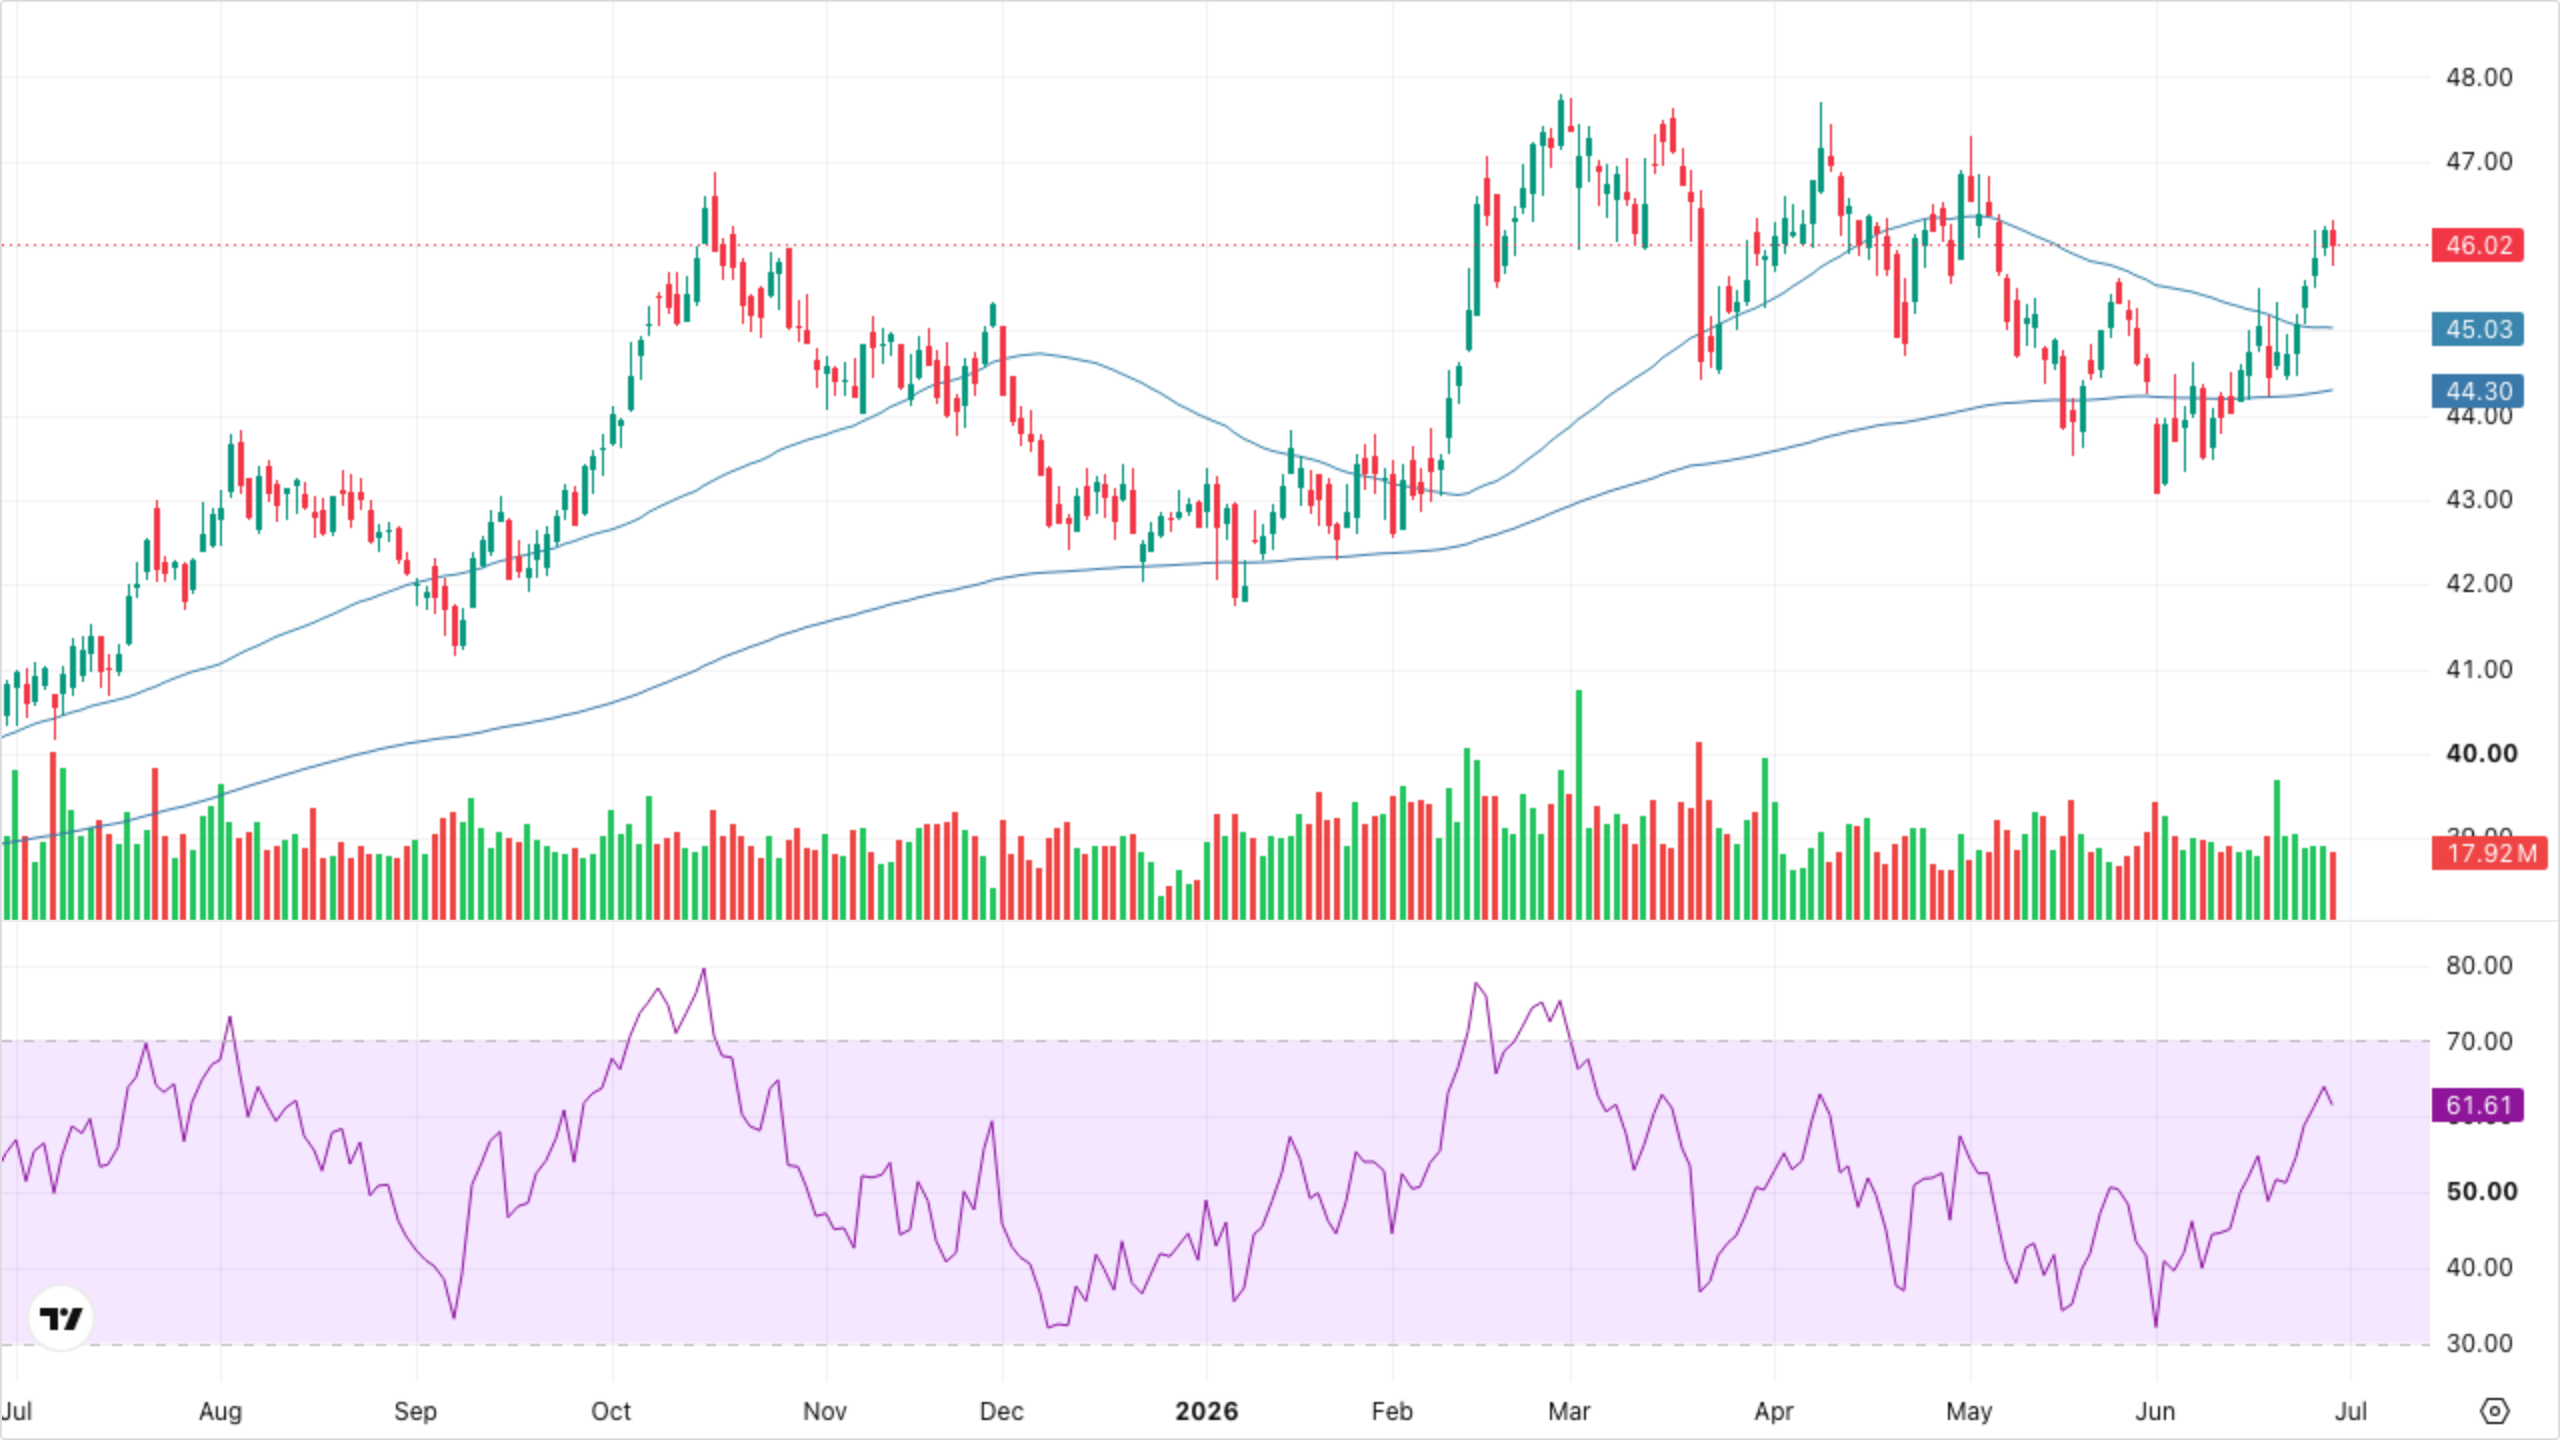Click the 41.00 price axis label

2479,669
